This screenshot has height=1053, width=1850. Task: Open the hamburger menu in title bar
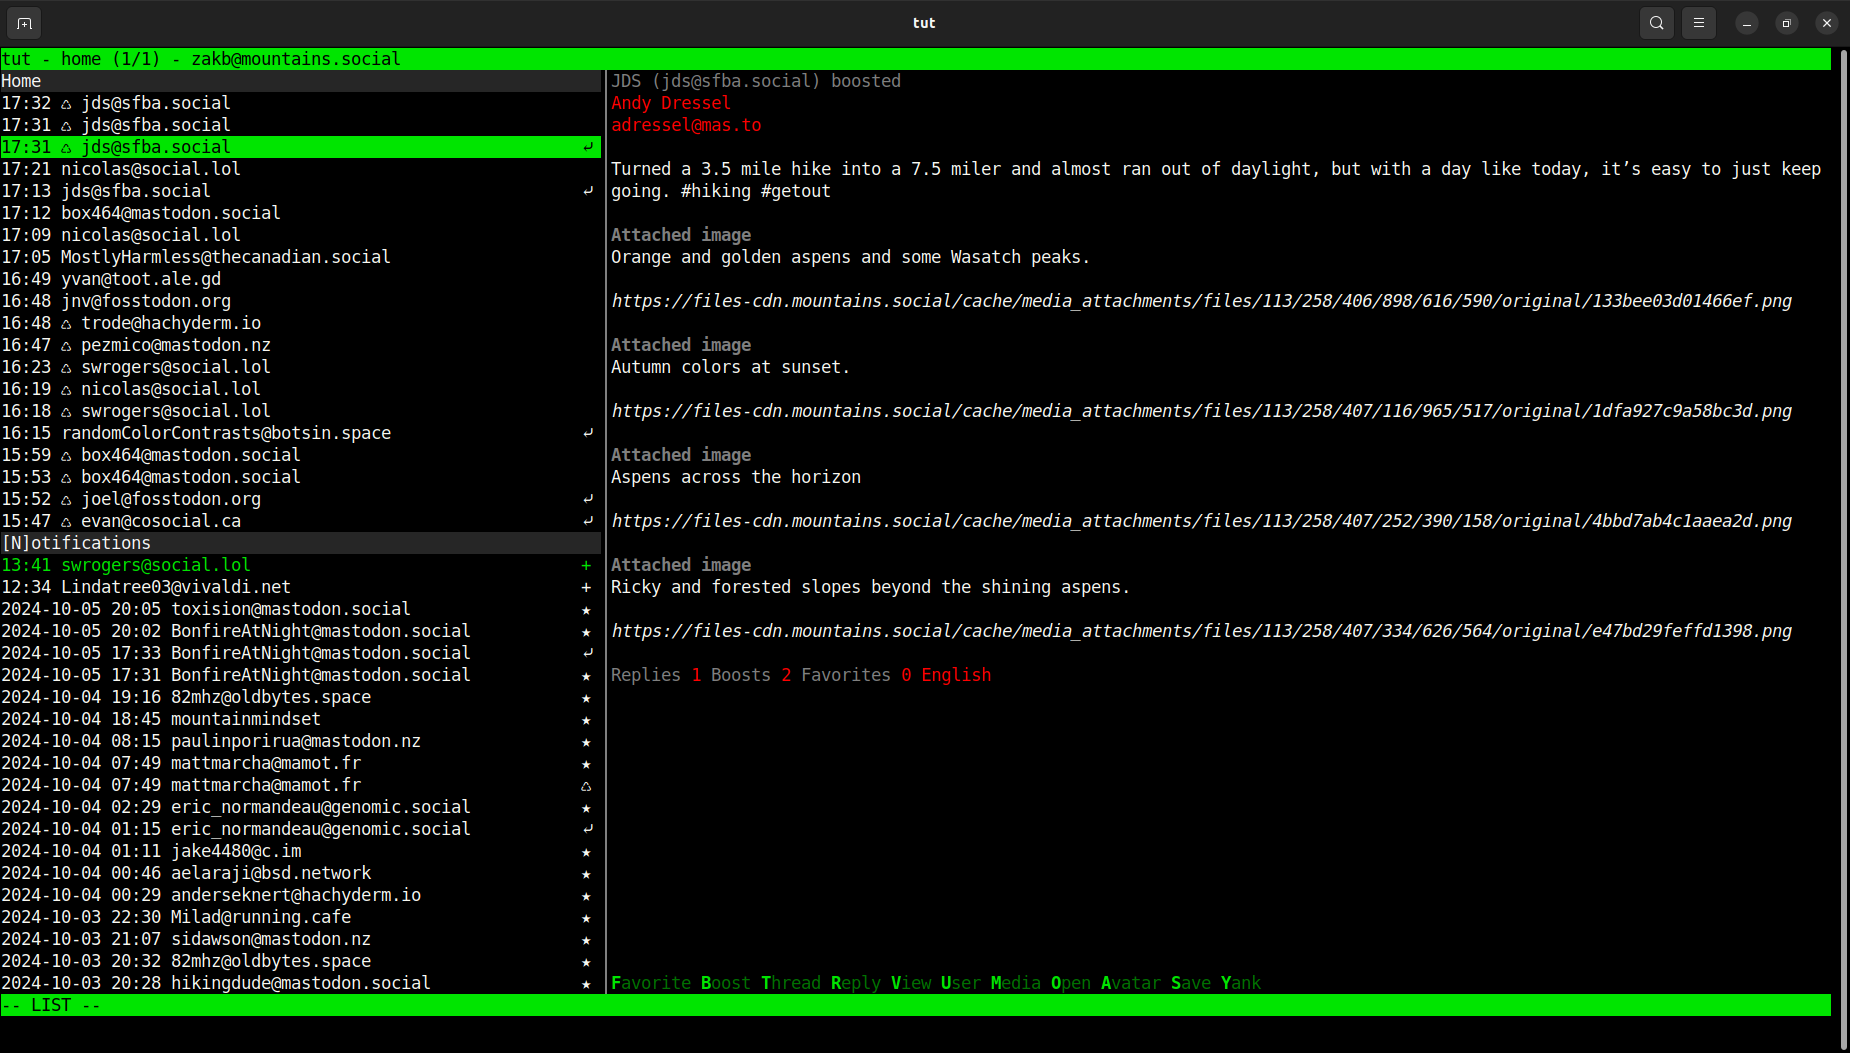point(1698,23)
